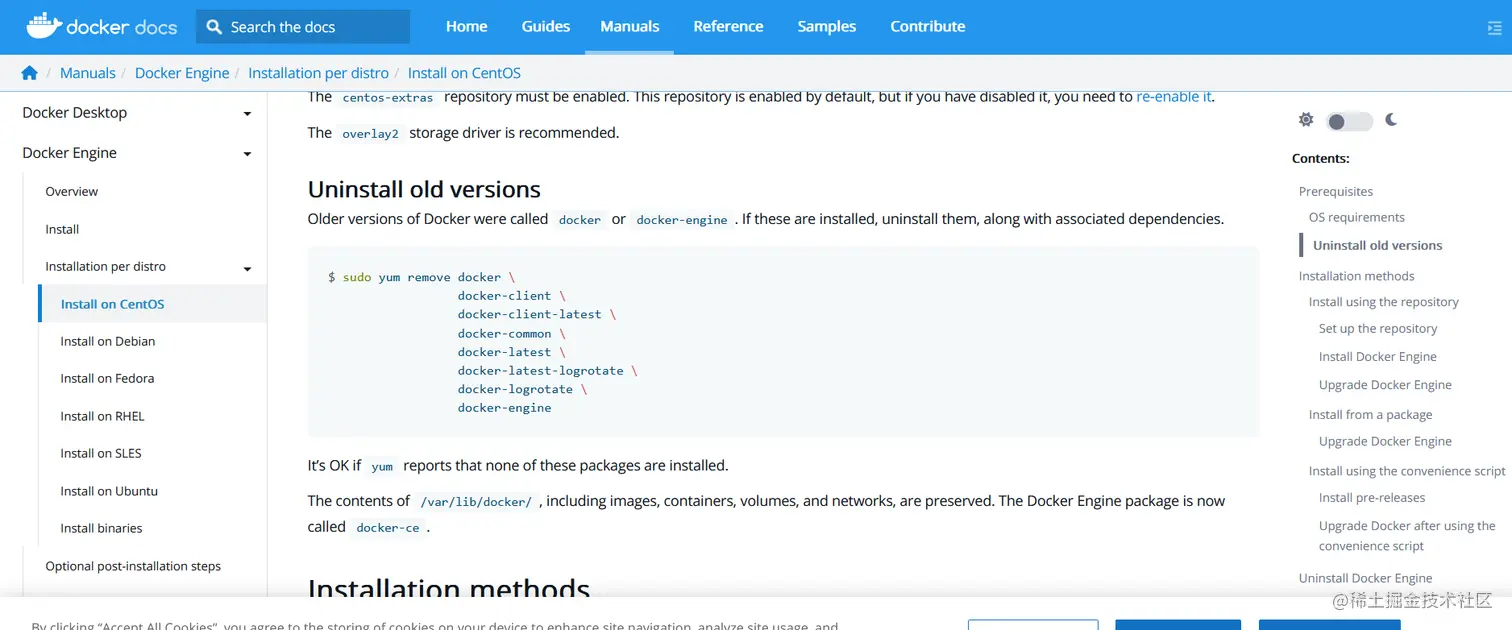Collapse Installation per distro arrow
Image resolution: width=1512 pixels, height=630 pixels.
coord(247,268)
